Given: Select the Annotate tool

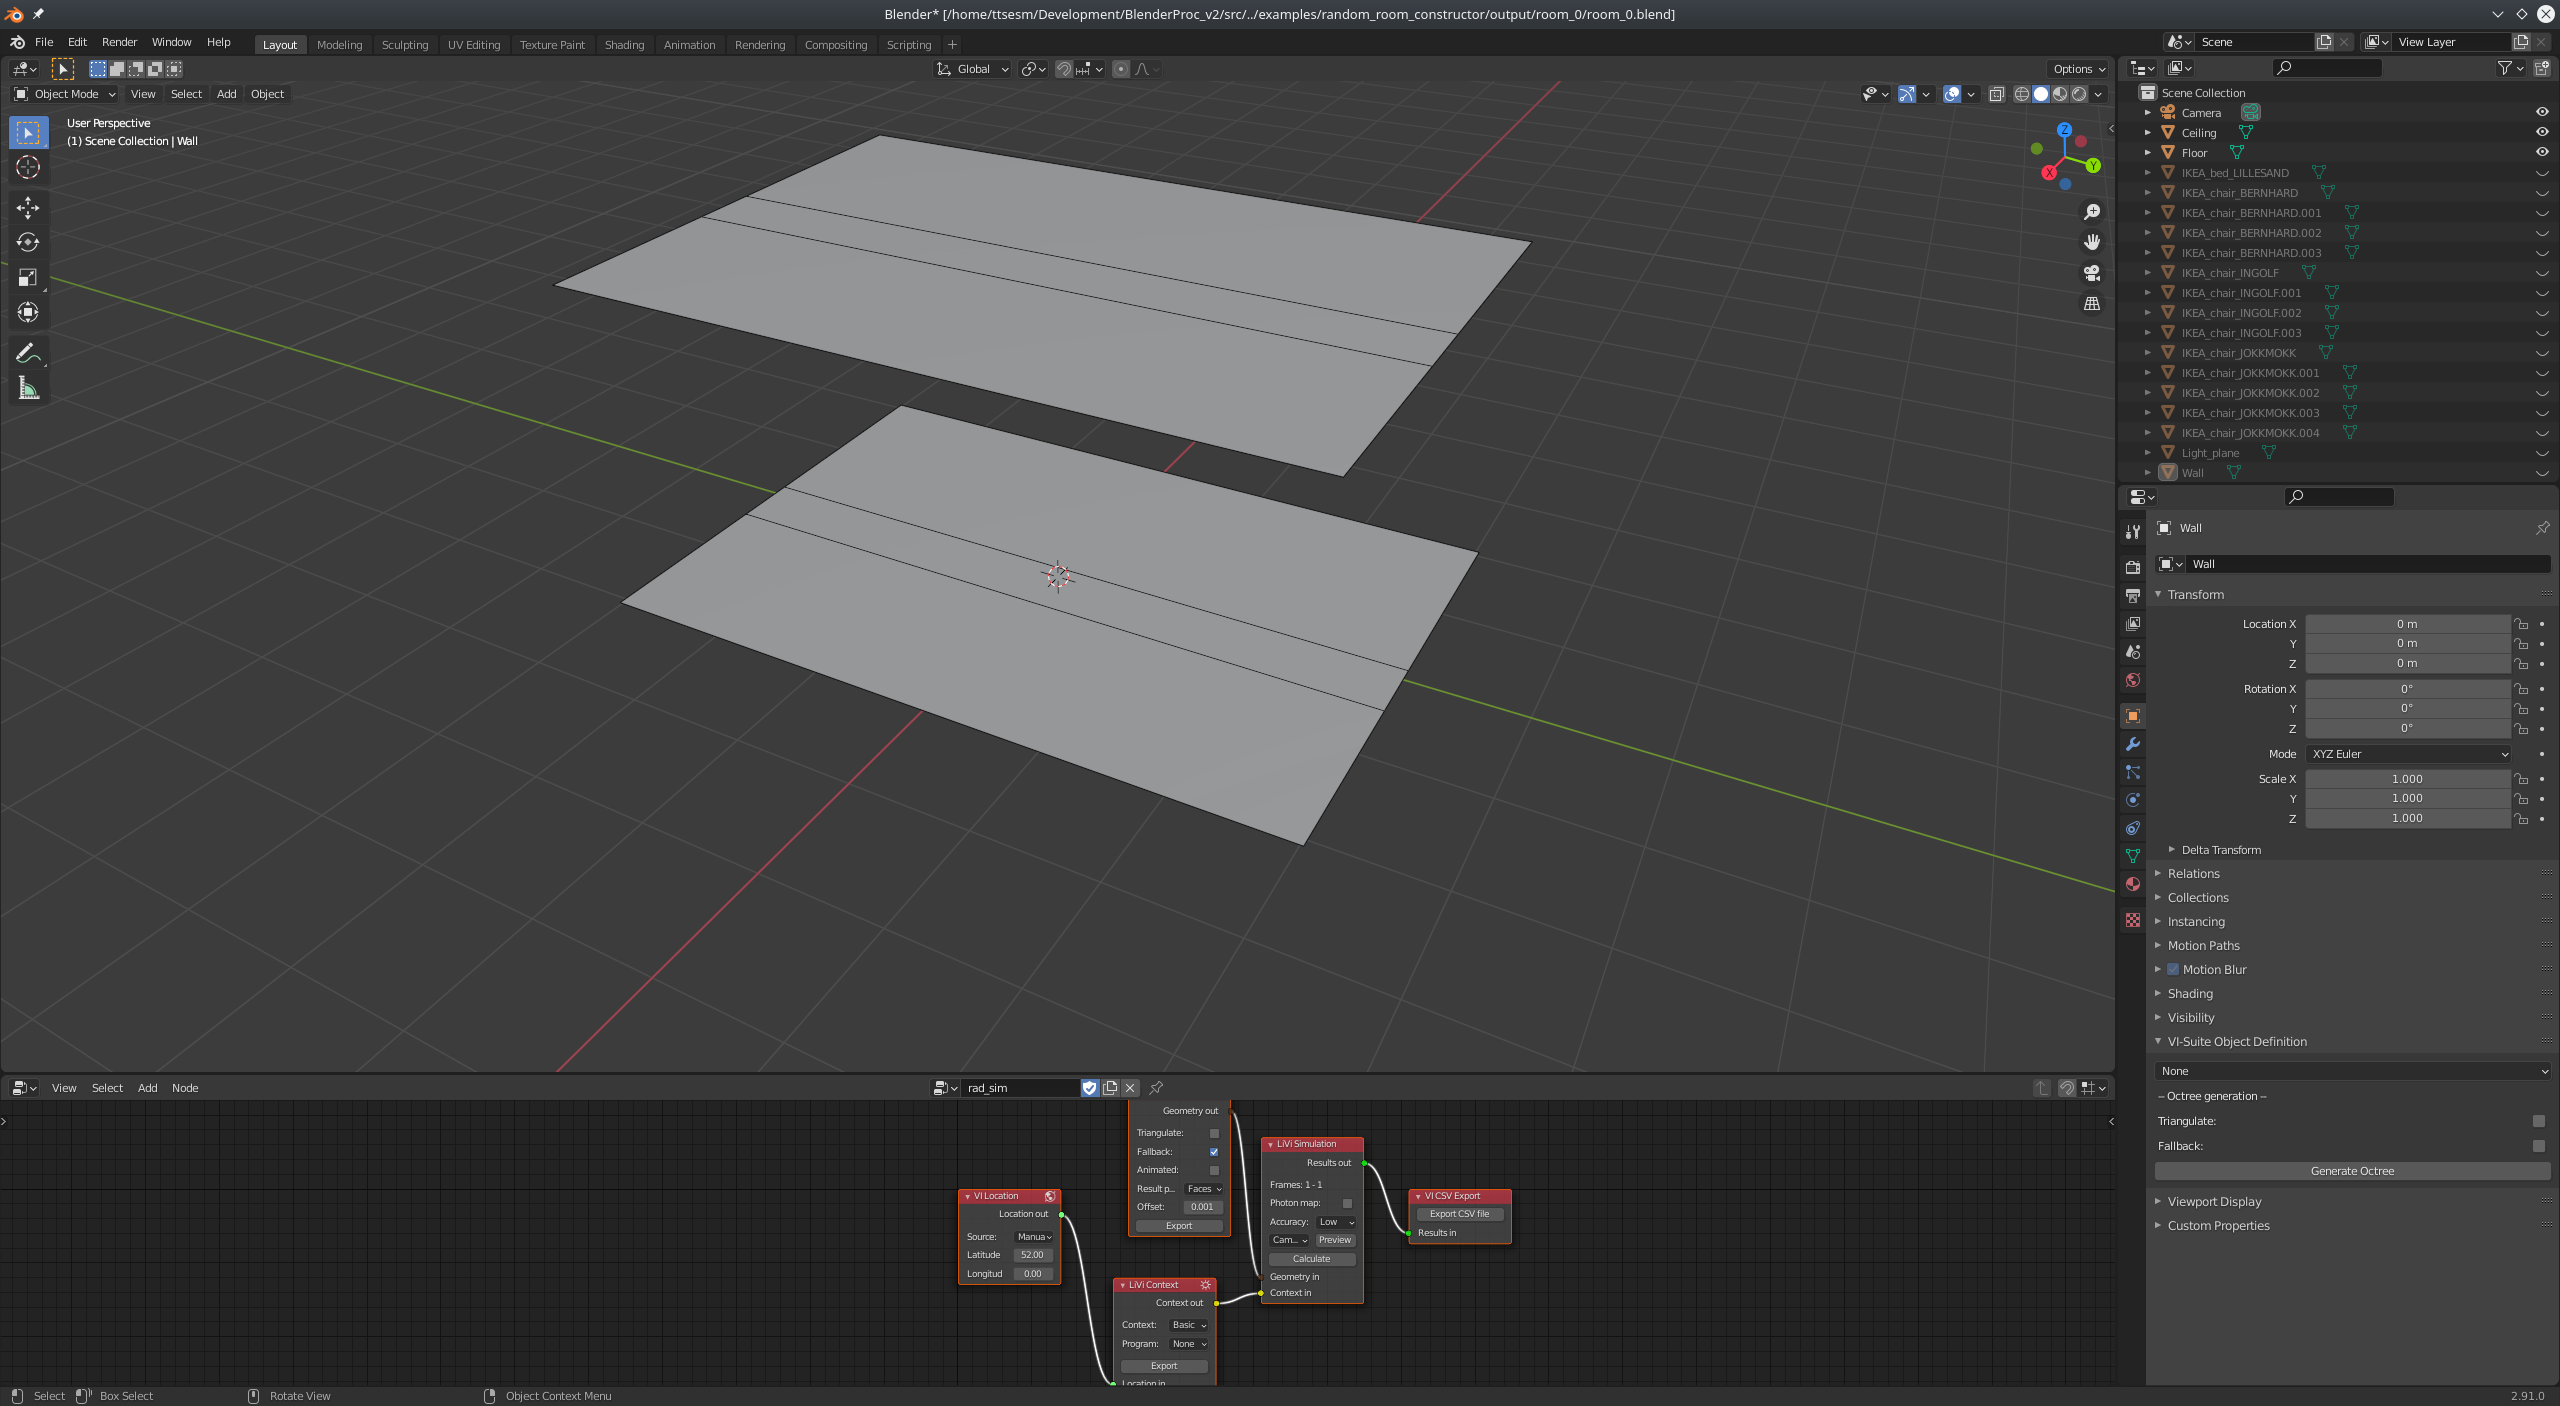Looking at the screenshot, I should tap(27, 352).
